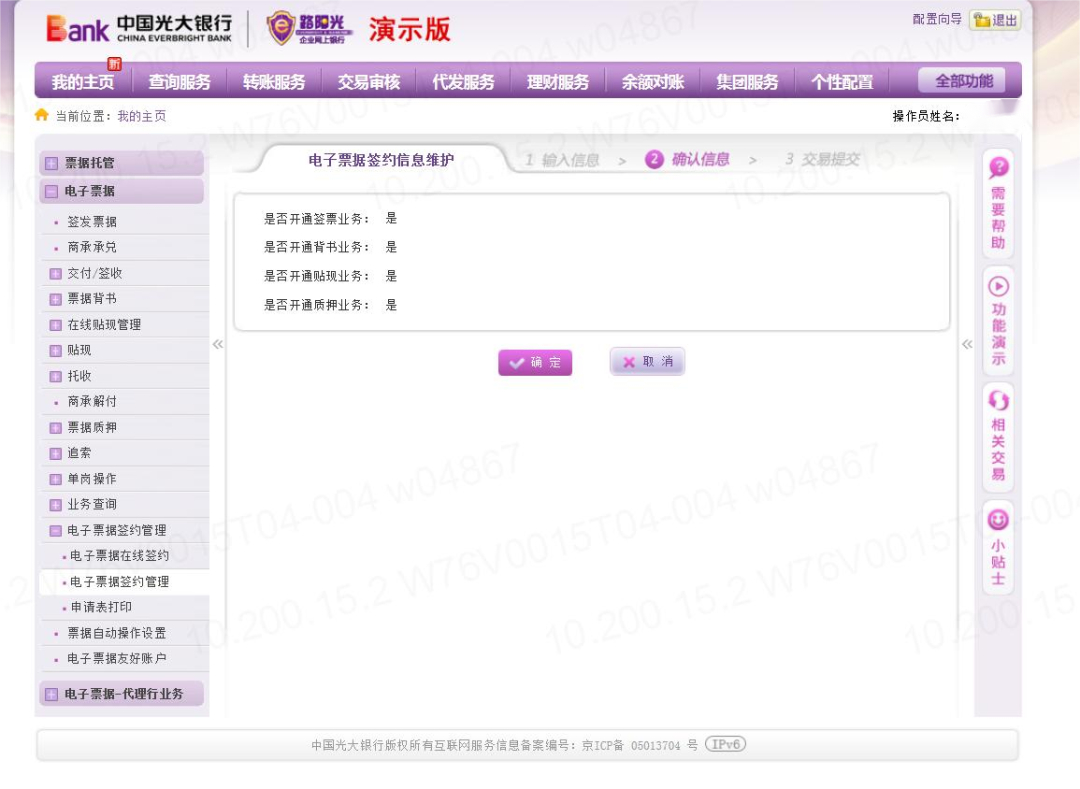Click the 是否开通质押业务 label
The image size is (1080, 789).
coord(316,305)
